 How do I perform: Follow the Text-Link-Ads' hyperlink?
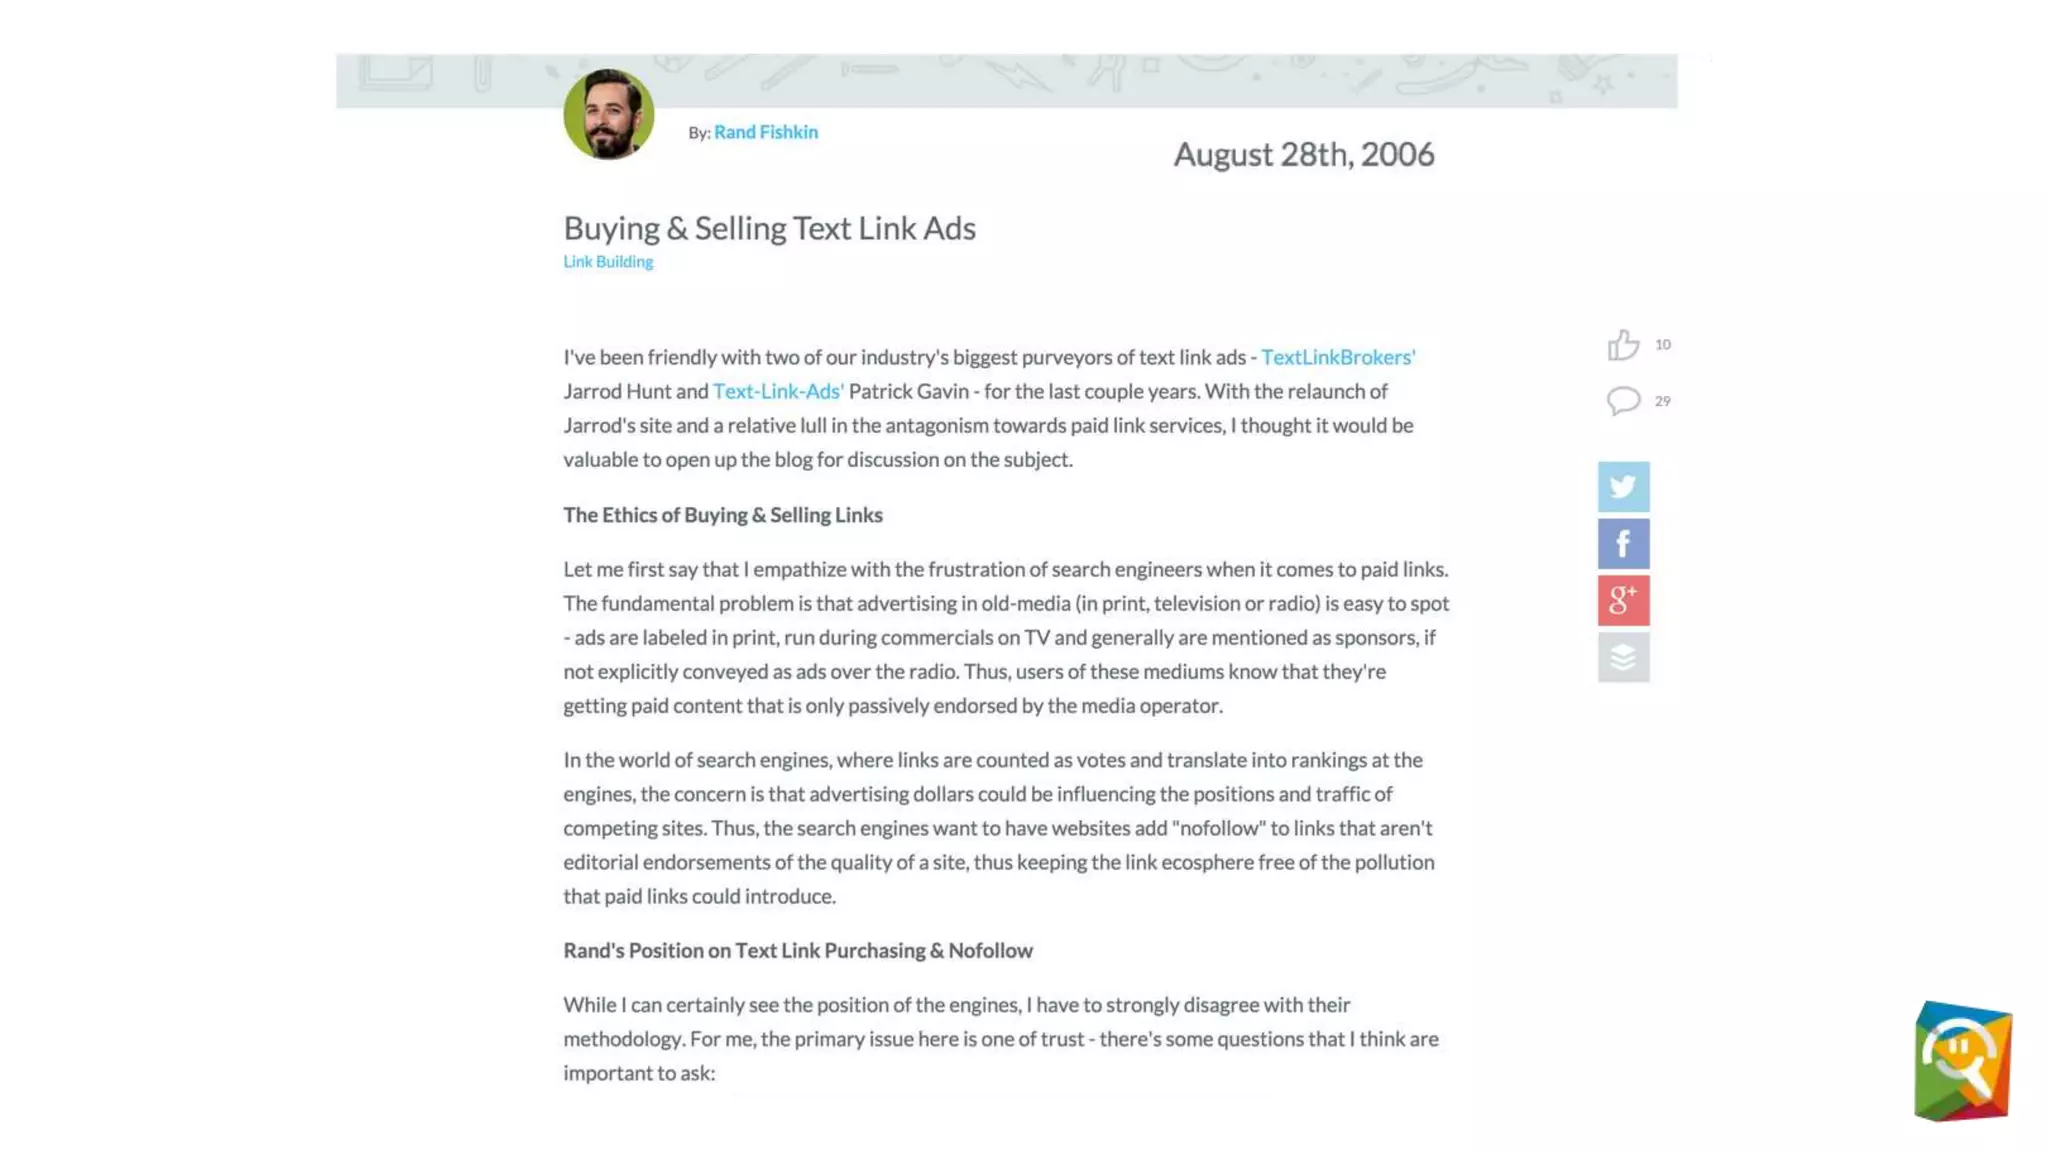[x=777, y=391]
